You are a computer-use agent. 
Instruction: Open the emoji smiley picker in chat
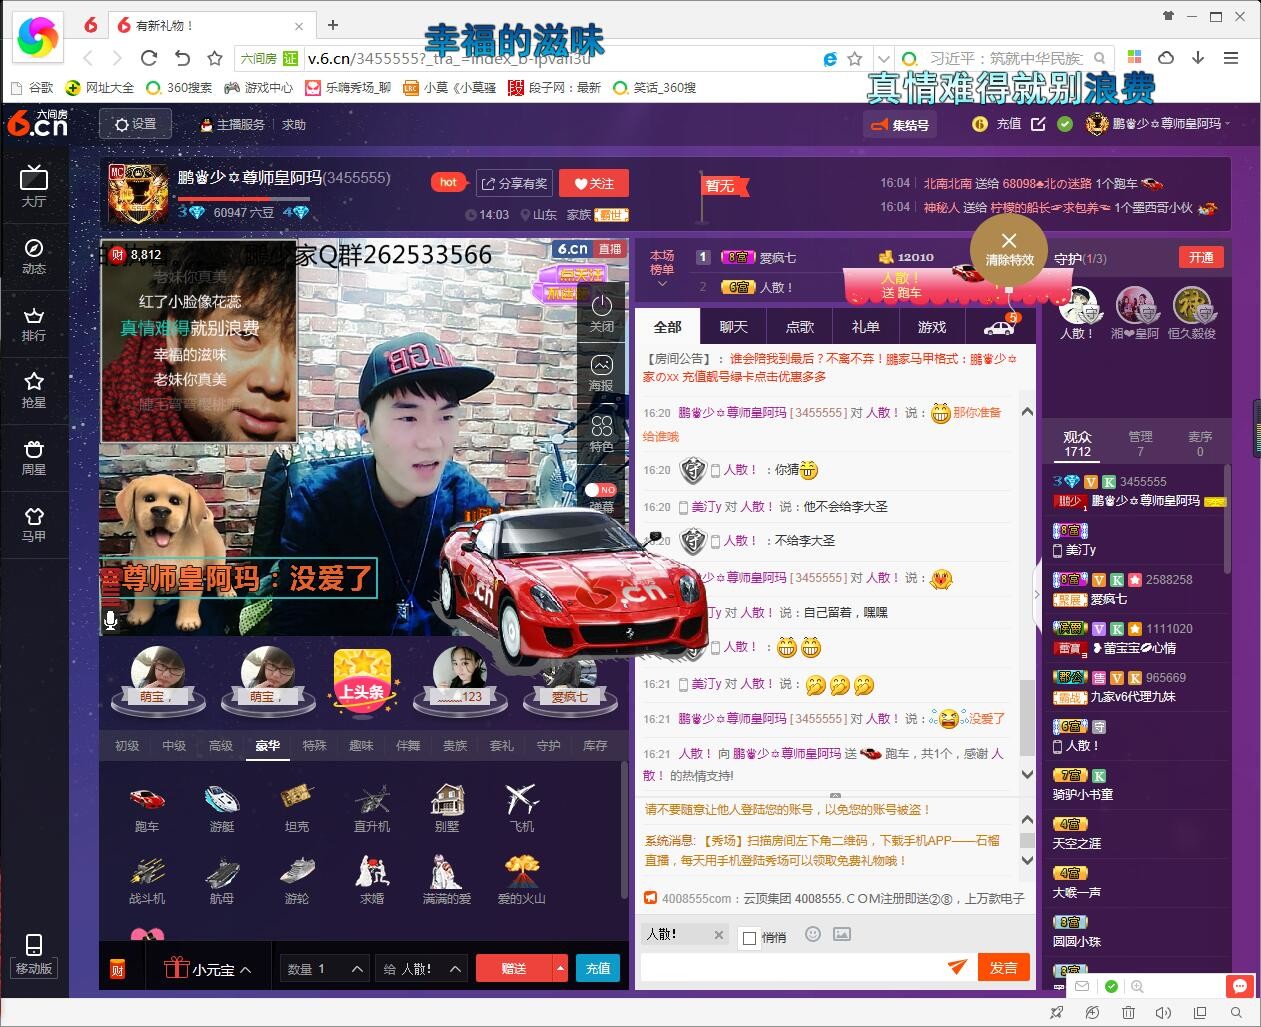click(813, 934)
